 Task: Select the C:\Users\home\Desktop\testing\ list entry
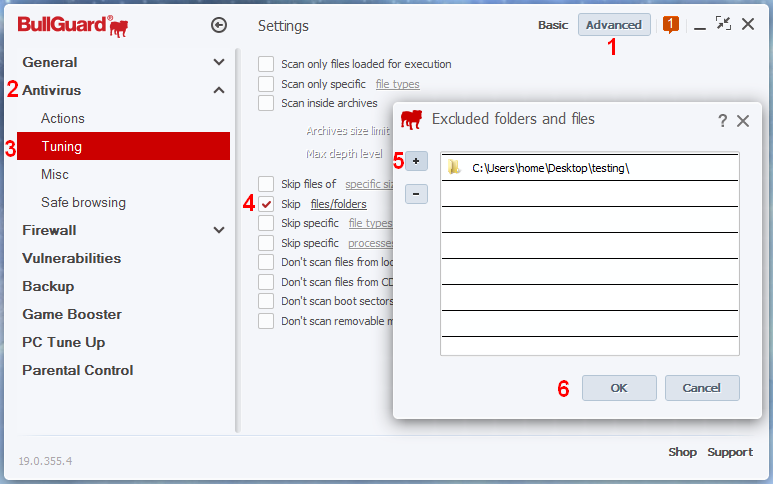tap(551, 168)
